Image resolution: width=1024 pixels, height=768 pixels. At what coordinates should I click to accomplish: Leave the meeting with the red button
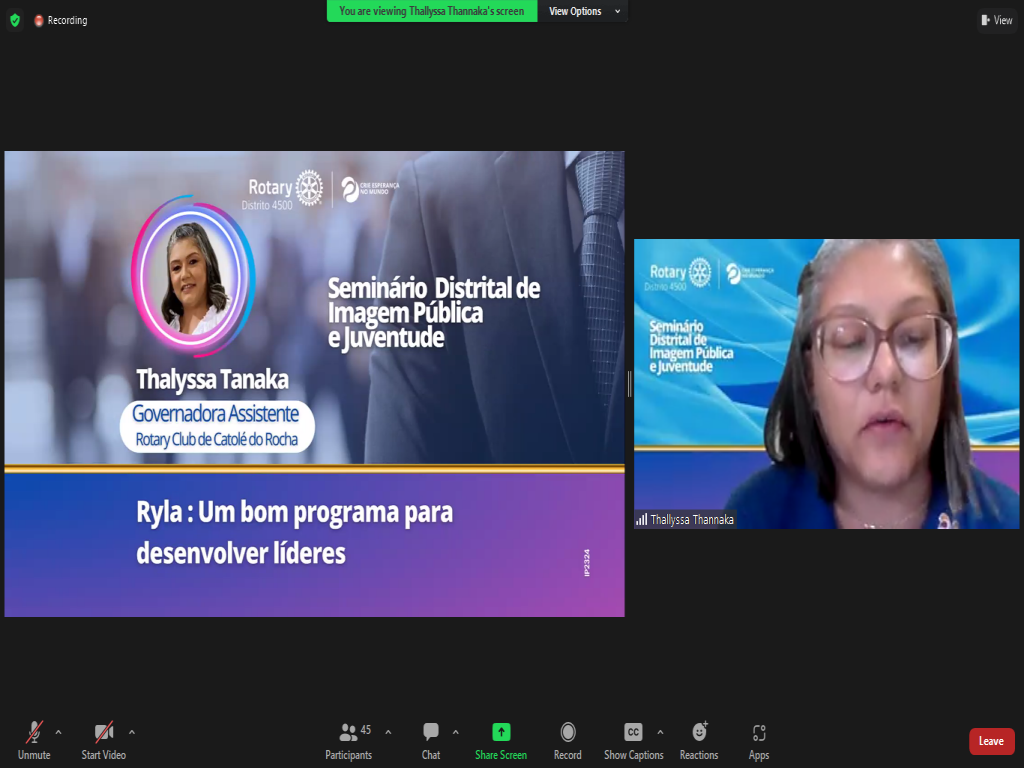[991, 741]
